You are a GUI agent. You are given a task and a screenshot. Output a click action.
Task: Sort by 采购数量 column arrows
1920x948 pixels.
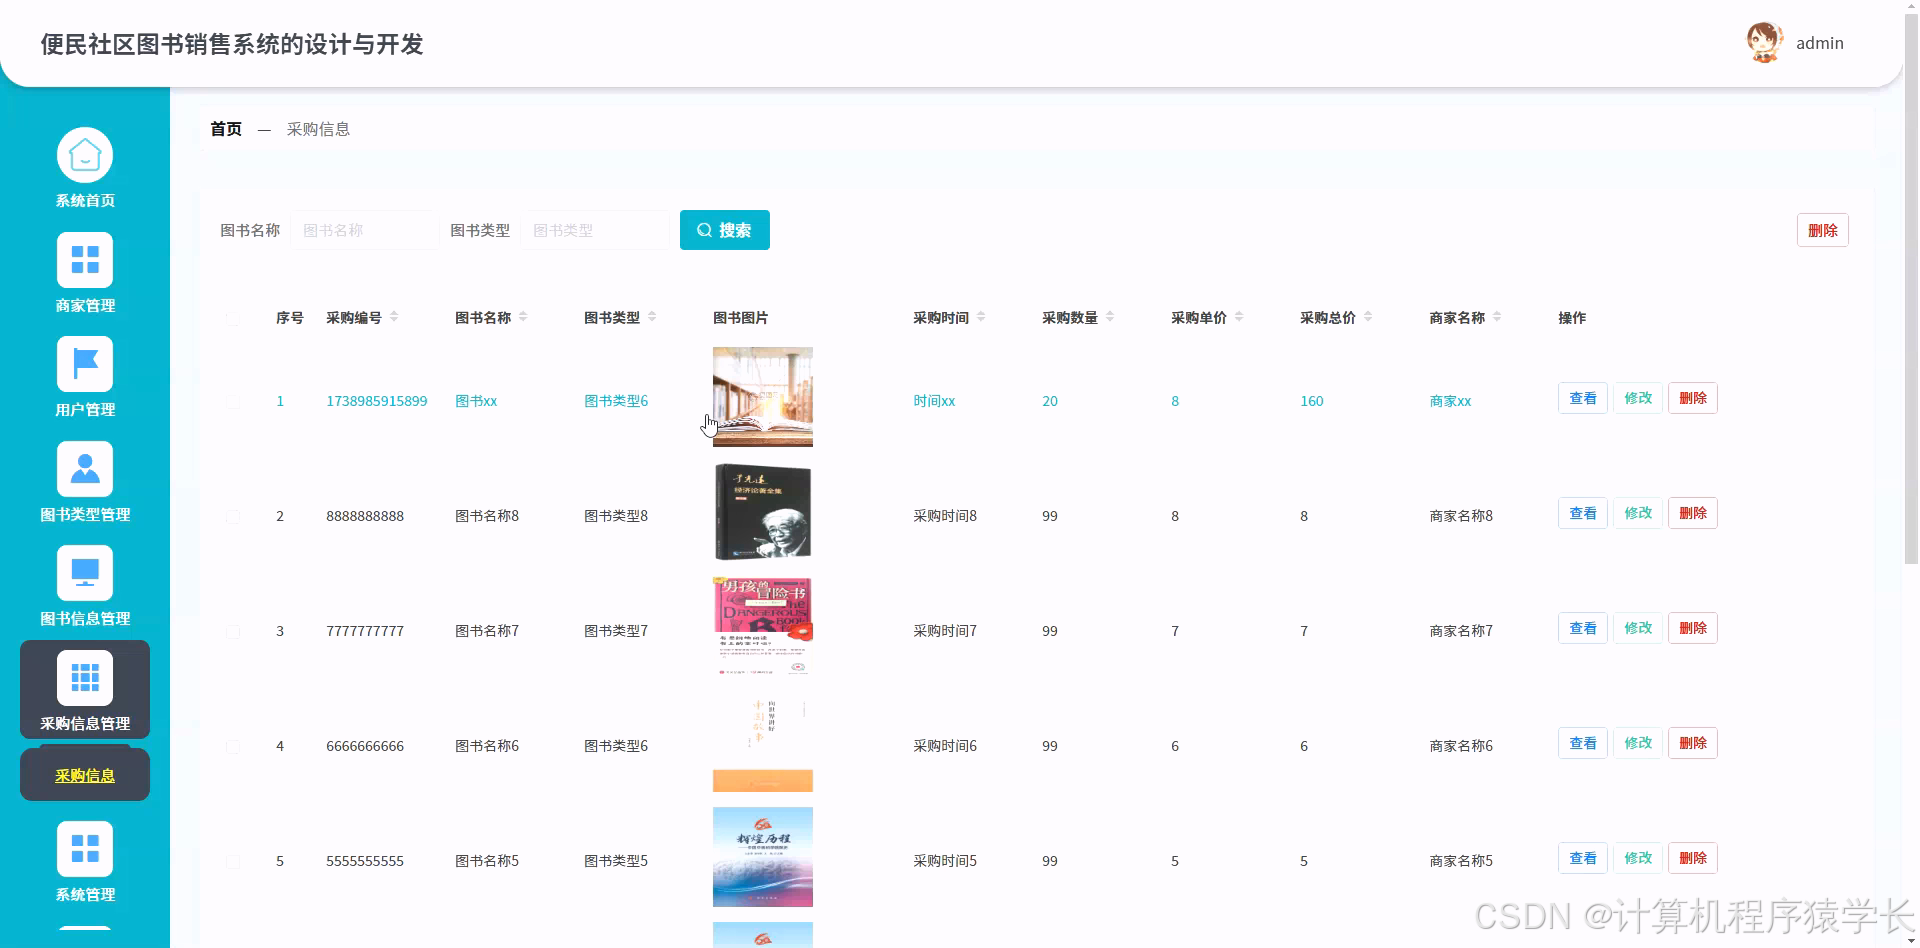tap(1110, 317)
